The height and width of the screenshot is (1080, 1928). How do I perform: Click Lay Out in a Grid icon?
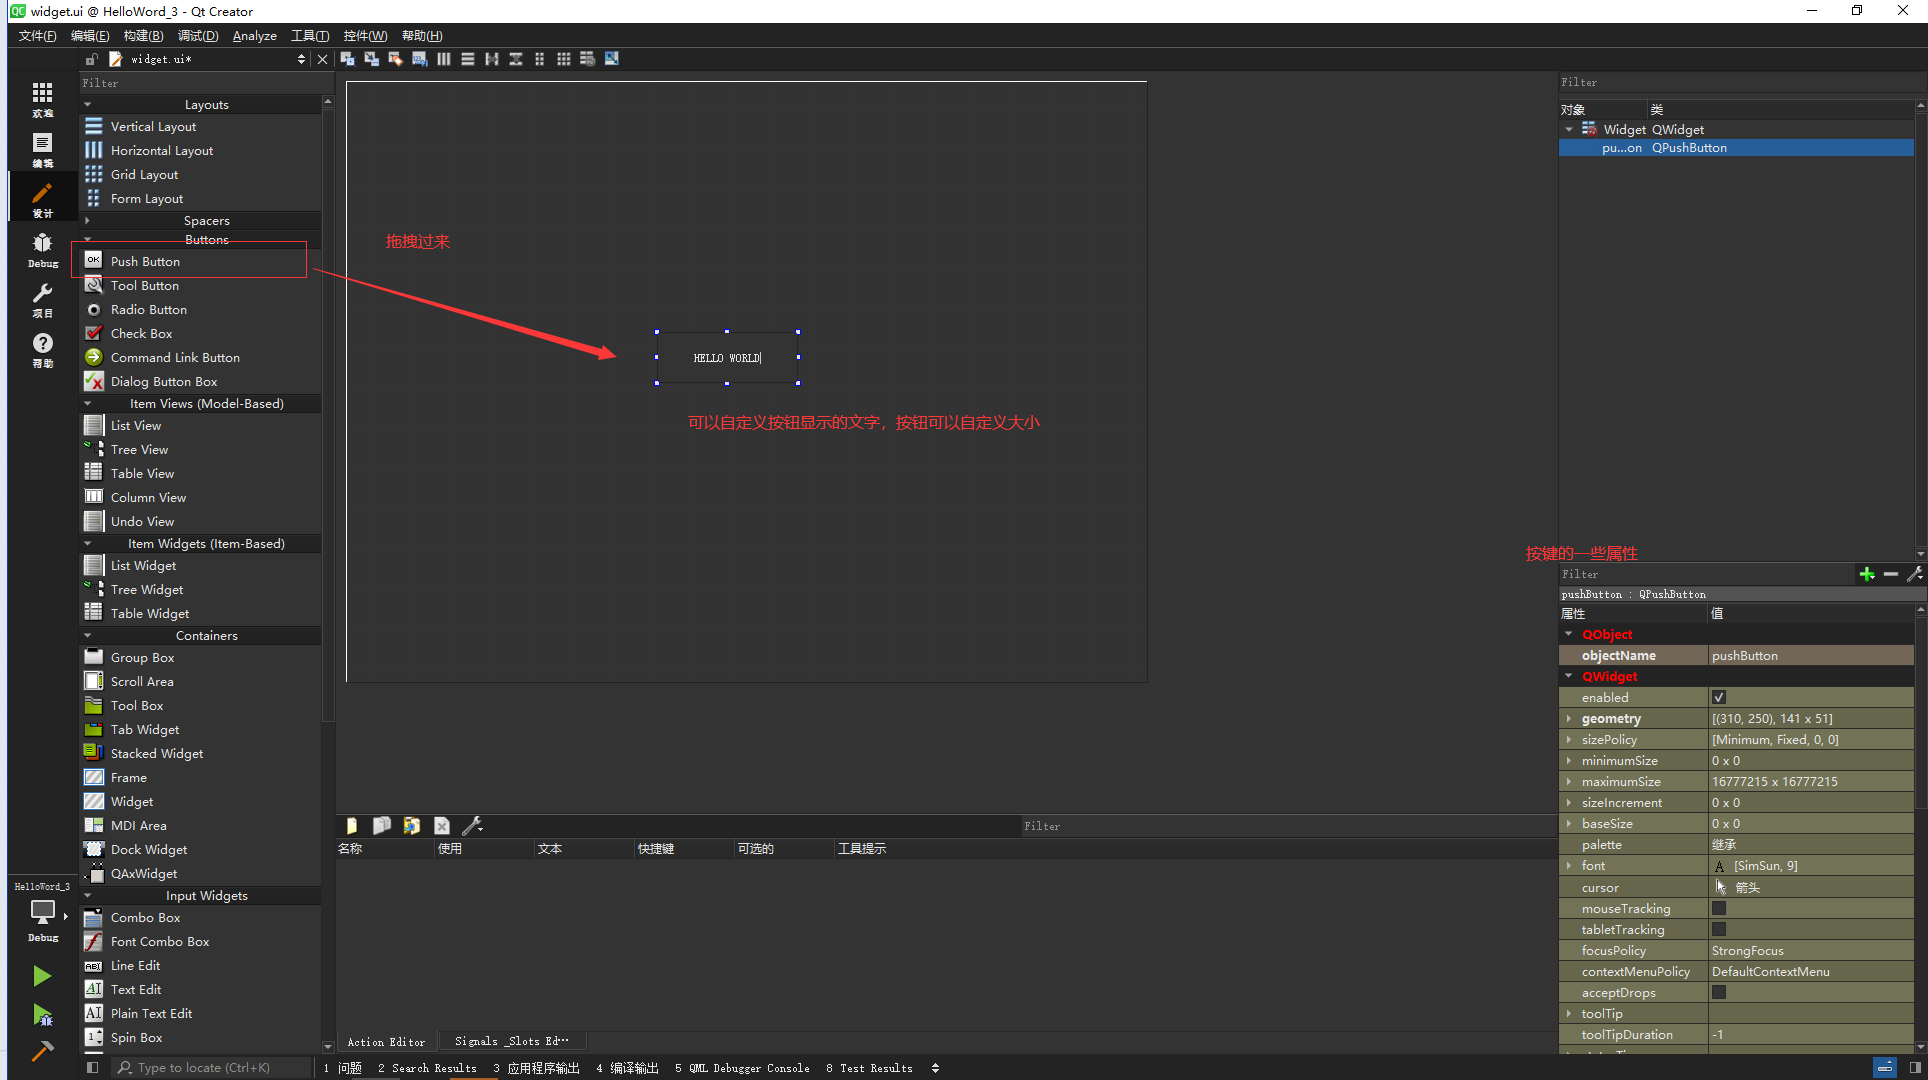(x=564, y=59)
